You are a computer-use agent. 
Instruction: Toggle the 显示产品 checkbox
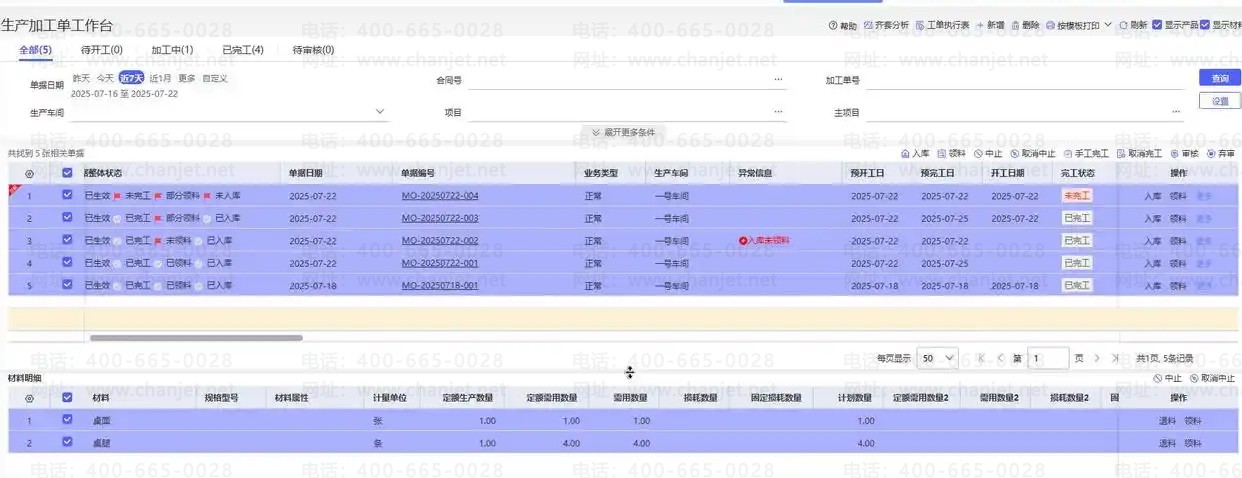(x=1157, y=25)
